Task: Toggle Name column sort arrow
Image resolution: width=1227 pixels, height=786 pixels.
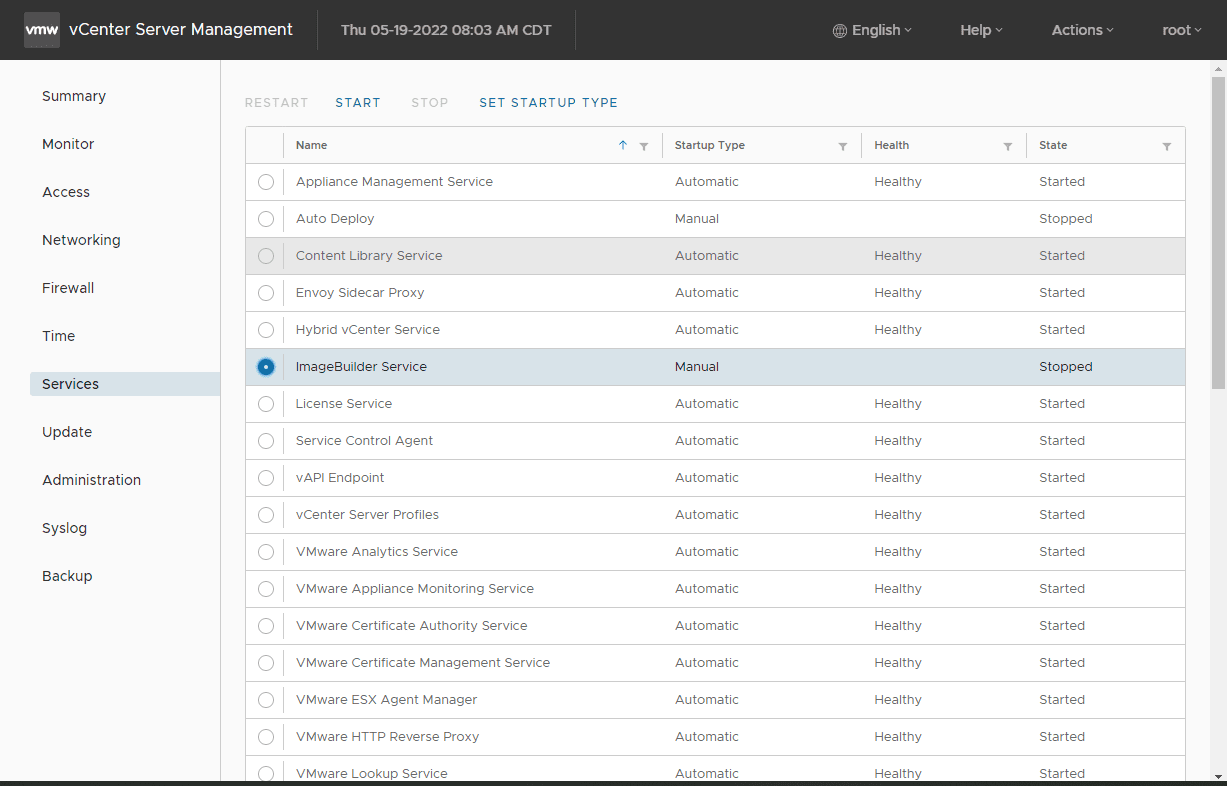Action: (x=623, y=145)
